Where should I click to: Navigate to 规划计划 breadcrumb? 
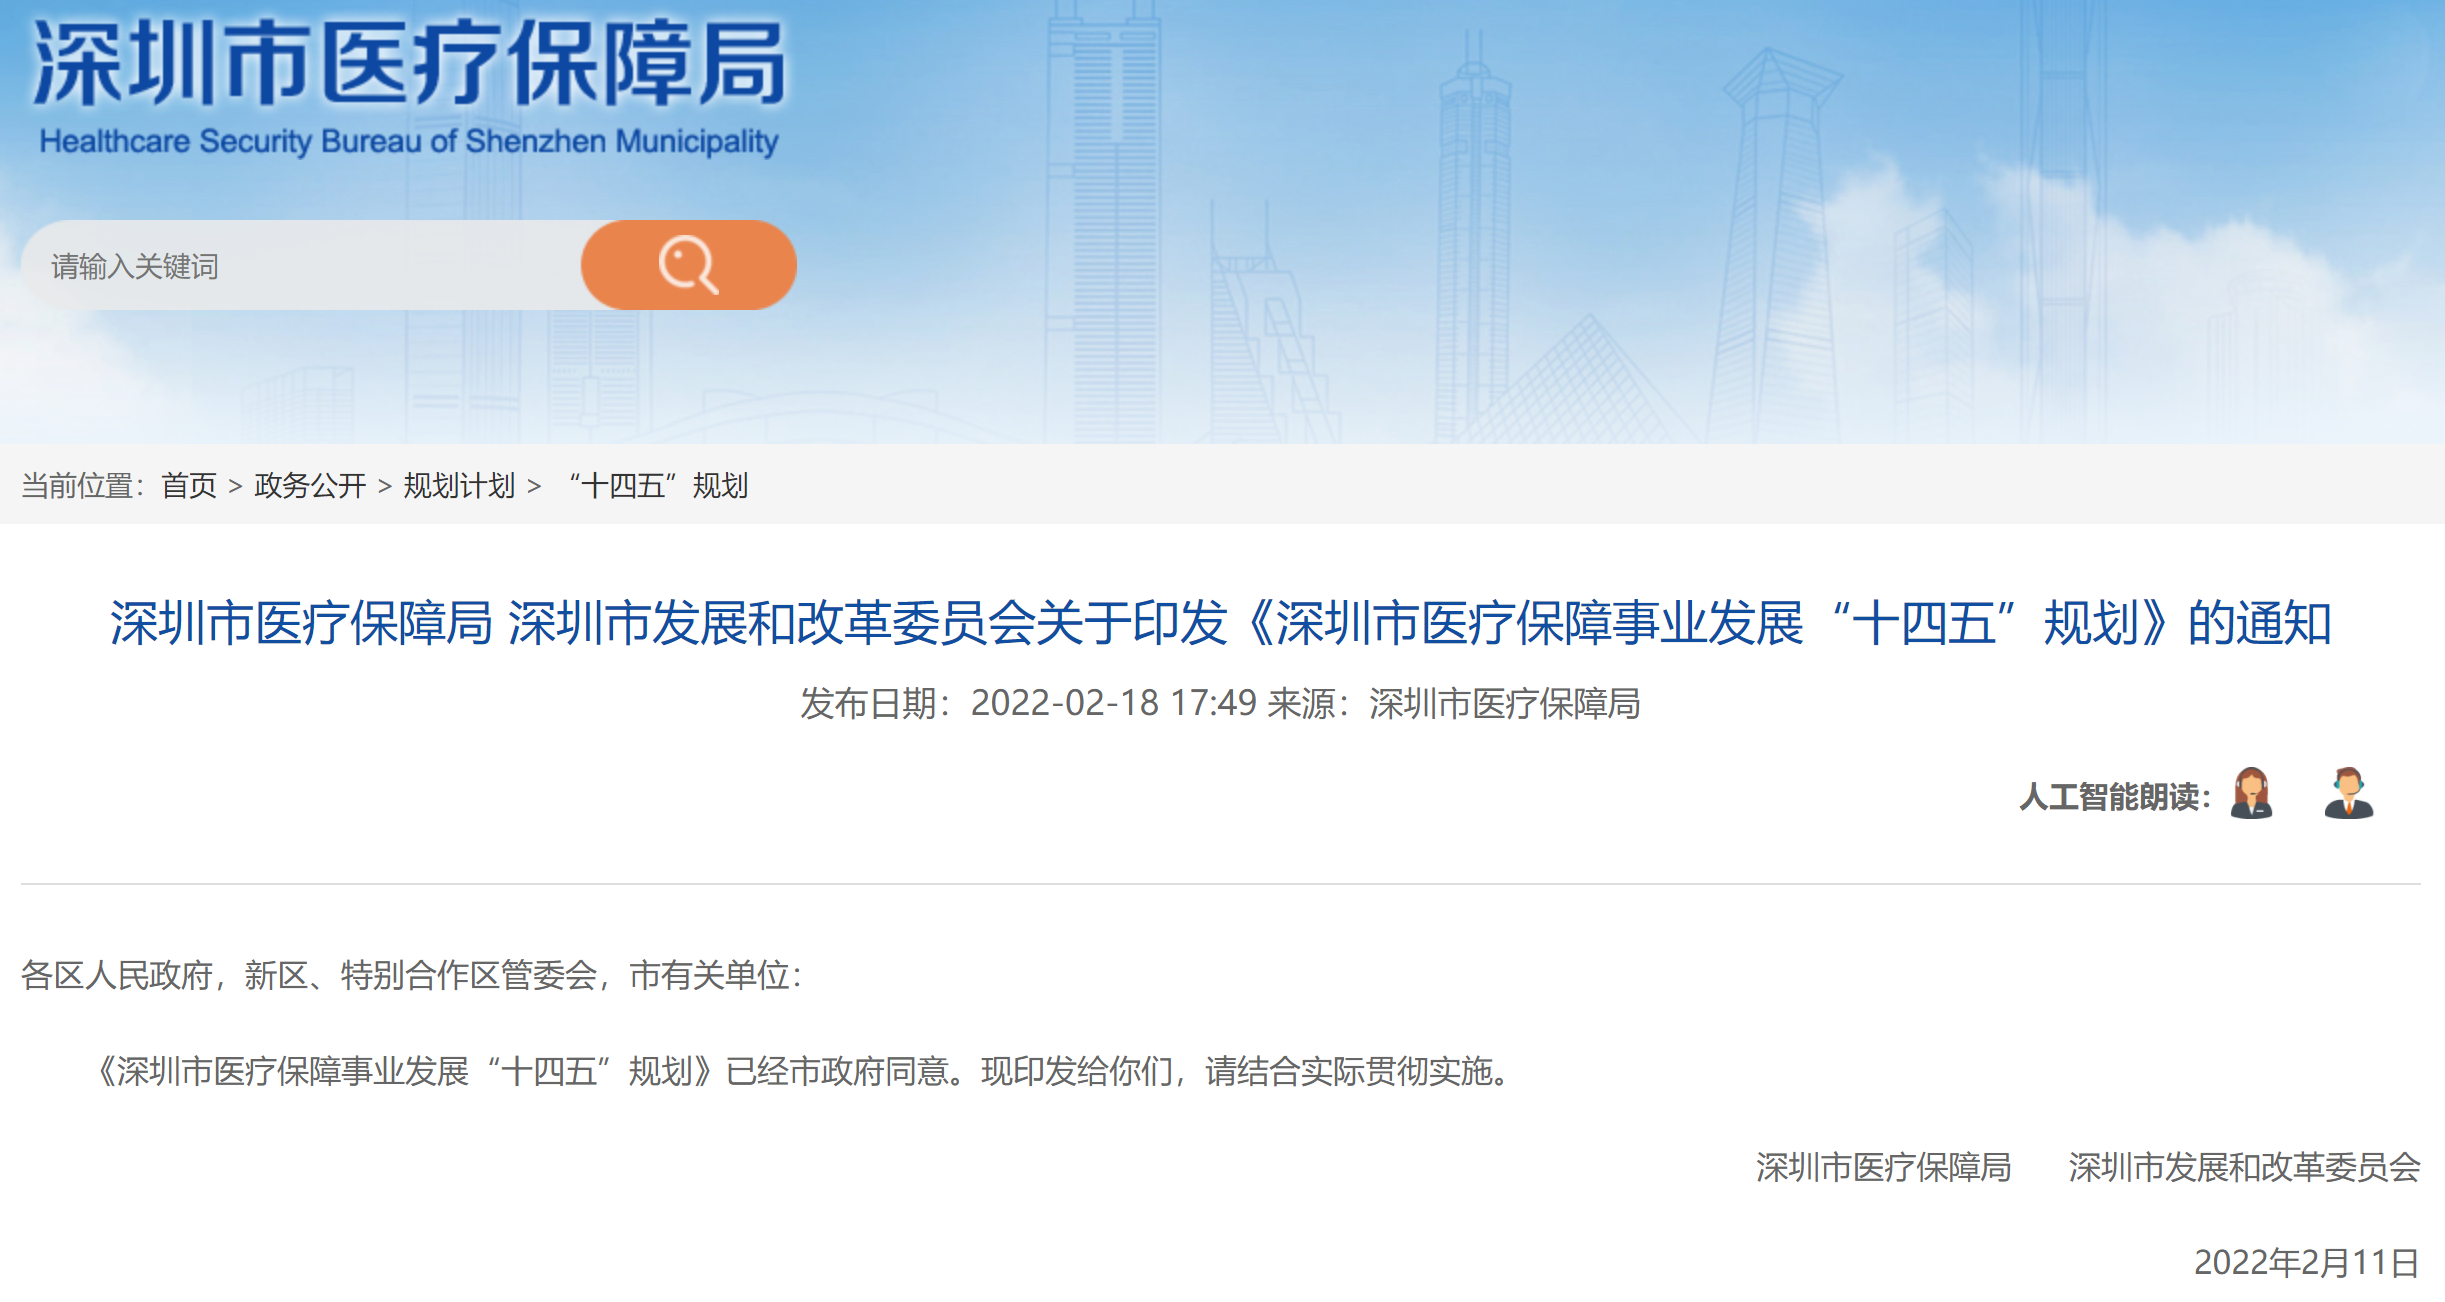(x=459, y=486)
